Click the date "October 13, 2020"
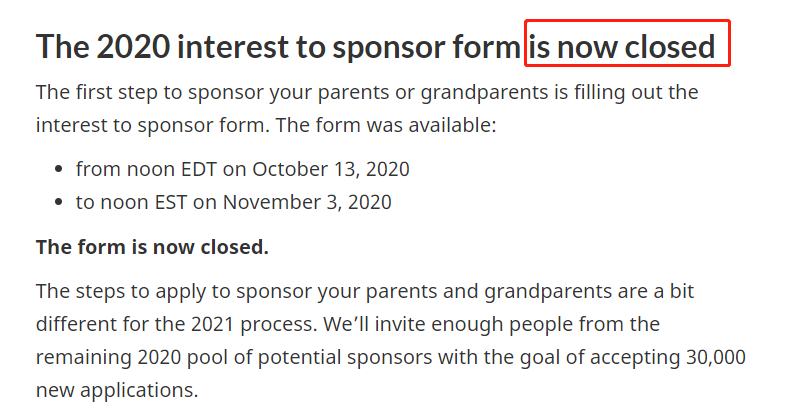Viewport: 800px width, 413px height. [330, 169]
